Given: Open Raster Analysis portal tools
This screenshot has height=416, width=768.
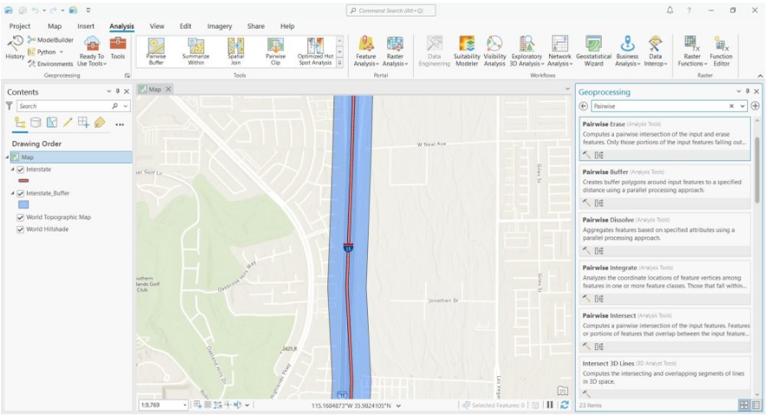Looking at the screenshot, I should point(395,51).
